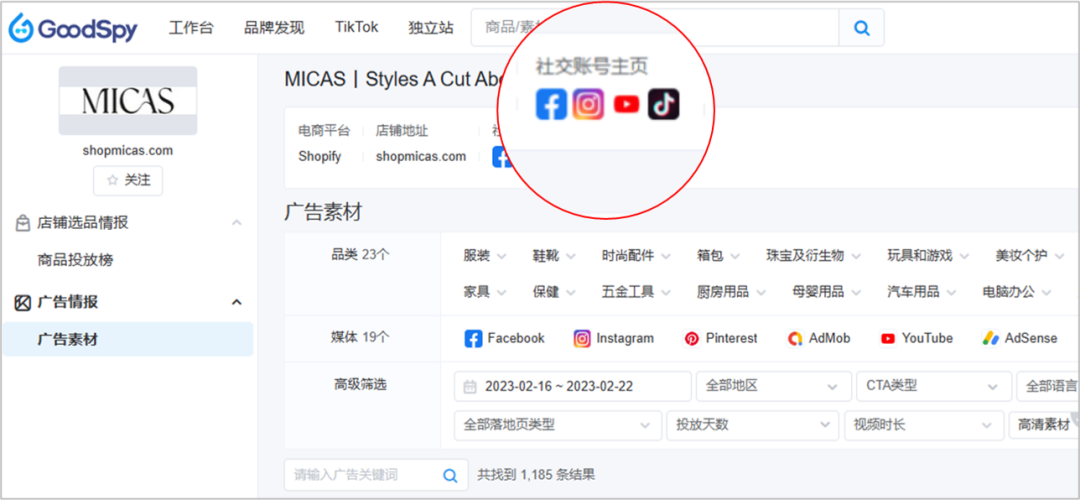Screen dimensions: 1080x500
Task: Open the YouTube social account icon in magnified circle
Action: [x=626, y=105]
